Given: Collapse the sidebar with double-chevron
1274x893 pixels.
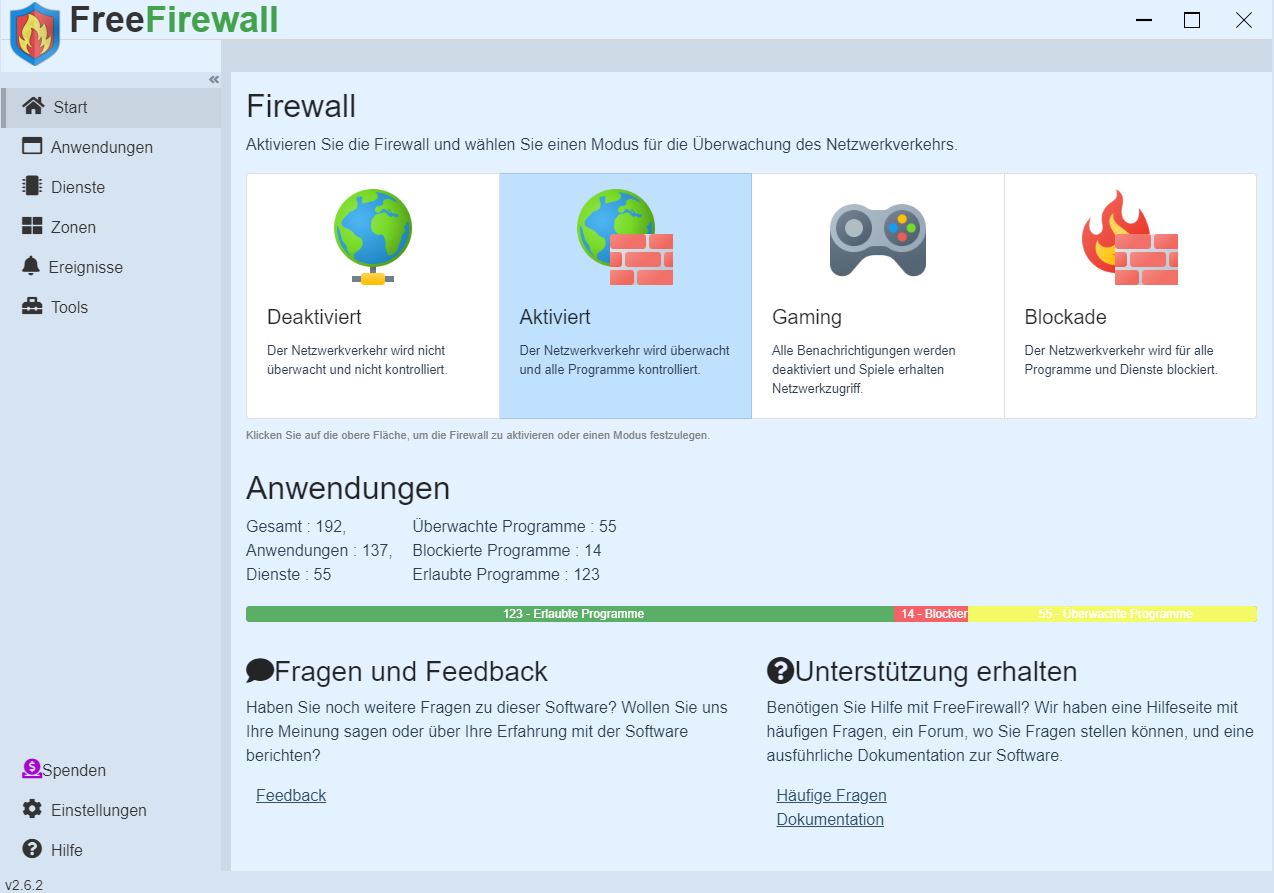Looking at the screenshot, I should (x=214, y=80).
